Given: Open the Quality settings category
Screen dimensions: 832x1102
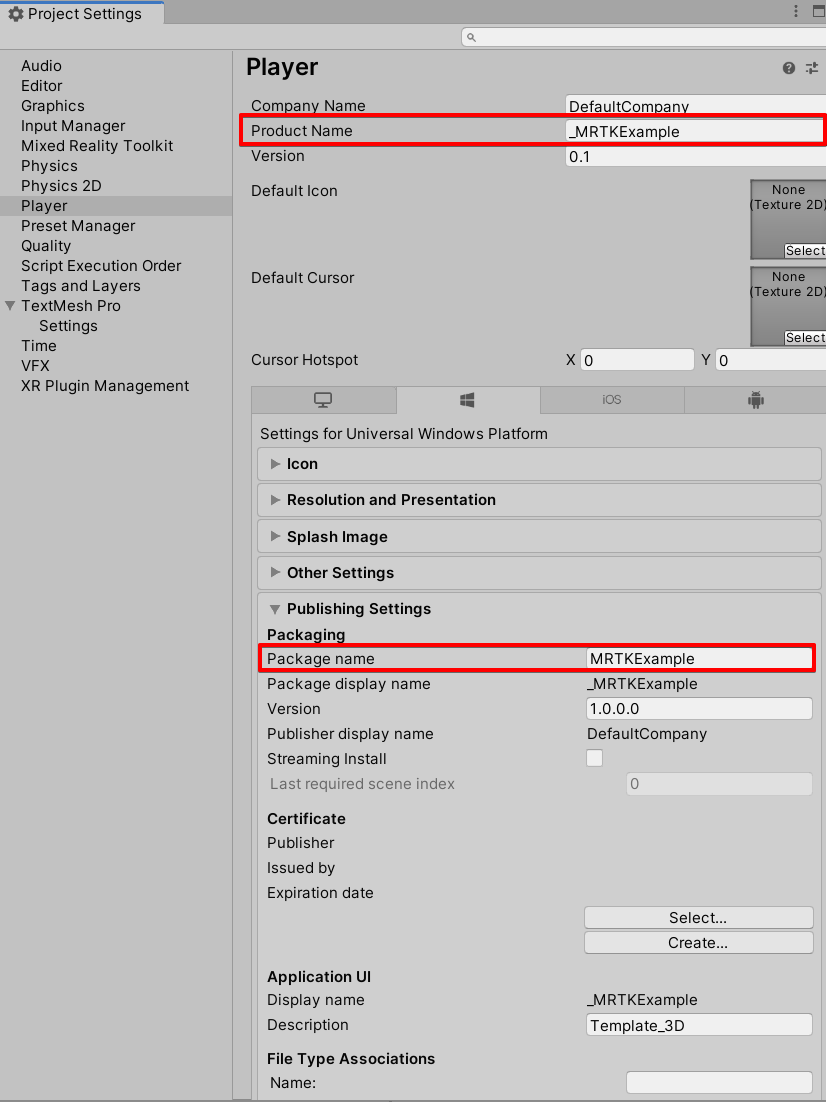Looking at the screenshot, I should (46, 246).
